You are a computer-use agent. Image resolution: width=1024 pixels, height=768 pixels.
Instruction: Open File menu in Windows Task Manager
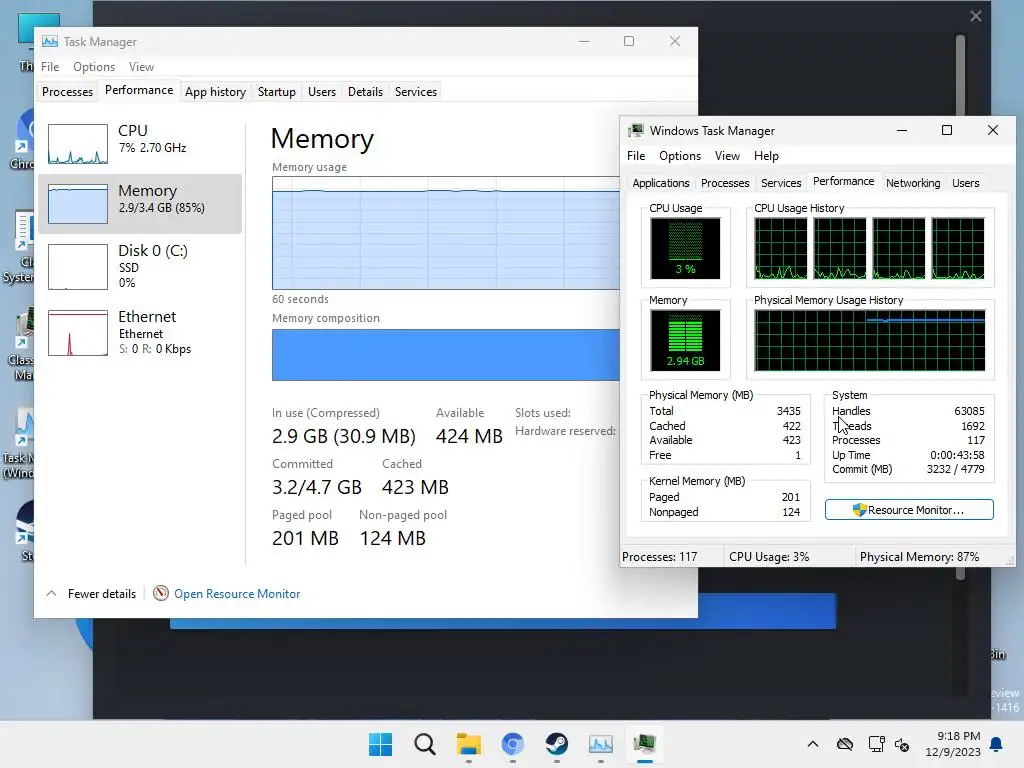[636, 155]
